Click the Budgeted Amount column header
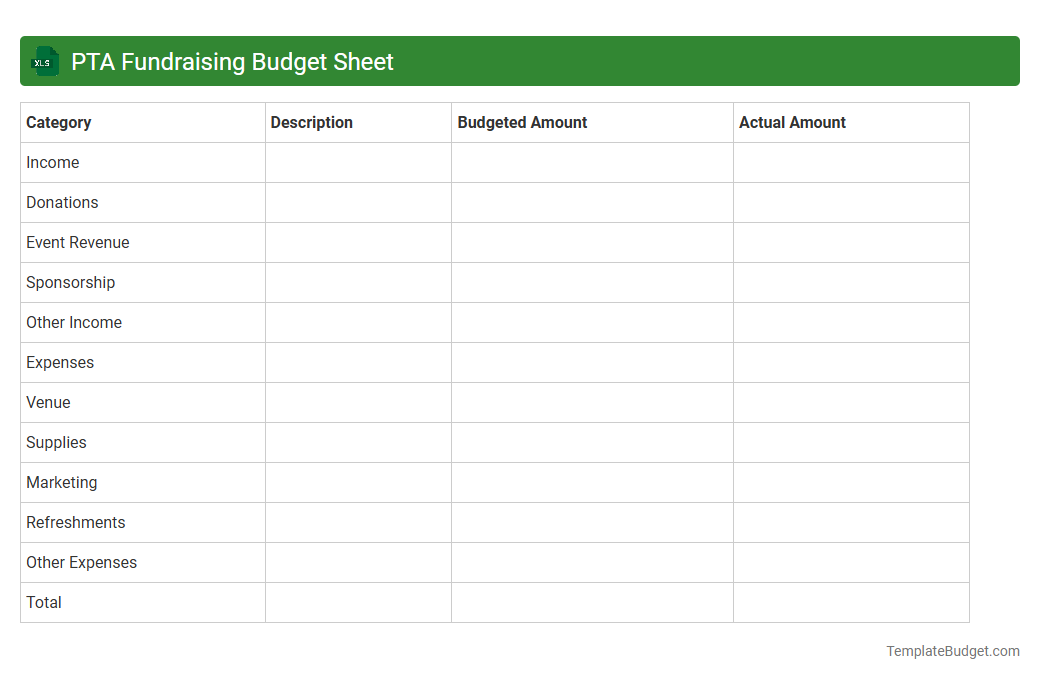Viewport: 1040px width, 680px height. point(522,122)
